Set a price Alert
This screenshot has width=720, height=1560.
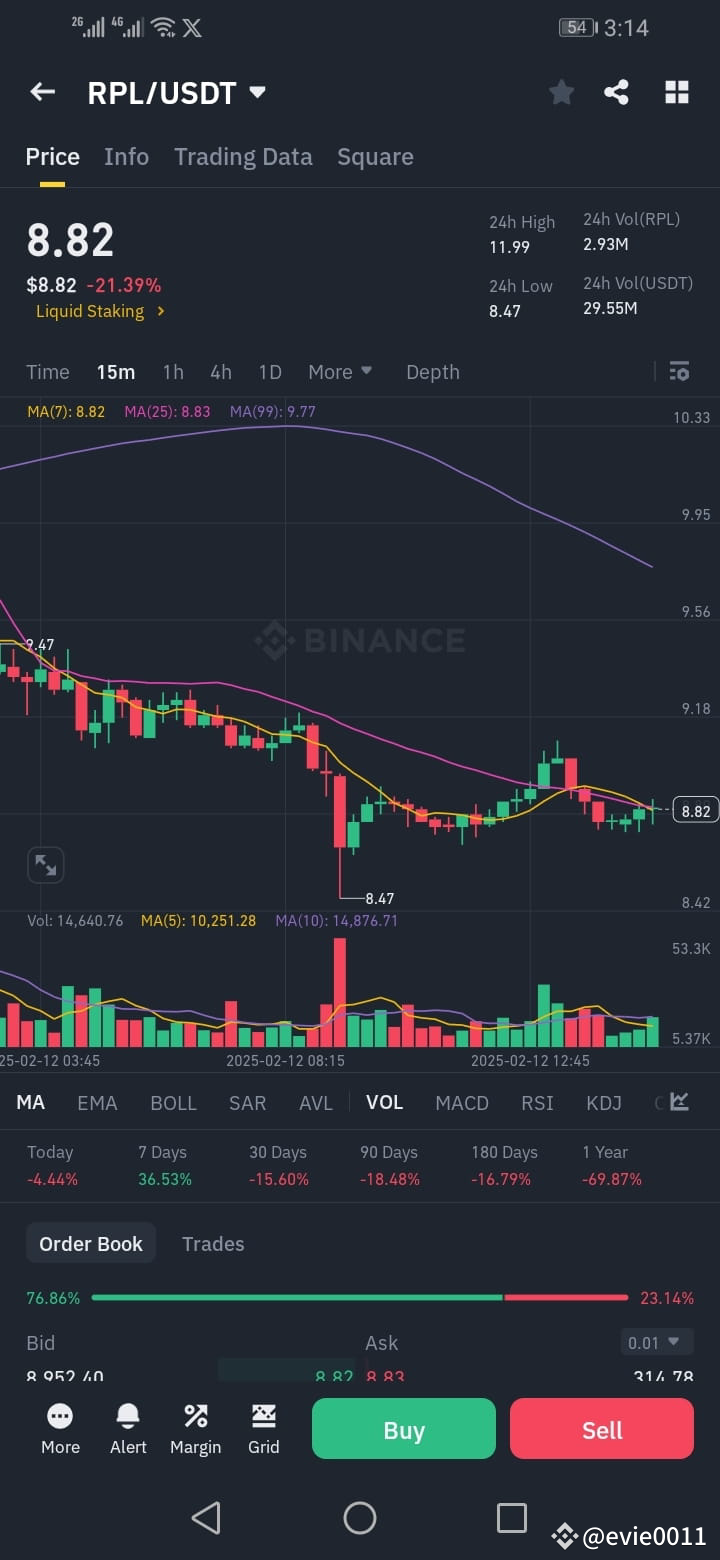click(x=128, y=1428)
